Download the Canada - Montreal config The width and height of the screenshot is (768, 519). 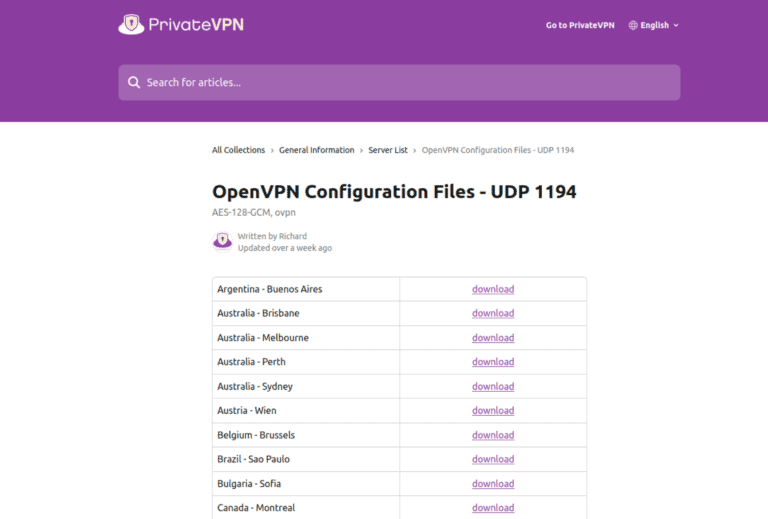[493, 508]
